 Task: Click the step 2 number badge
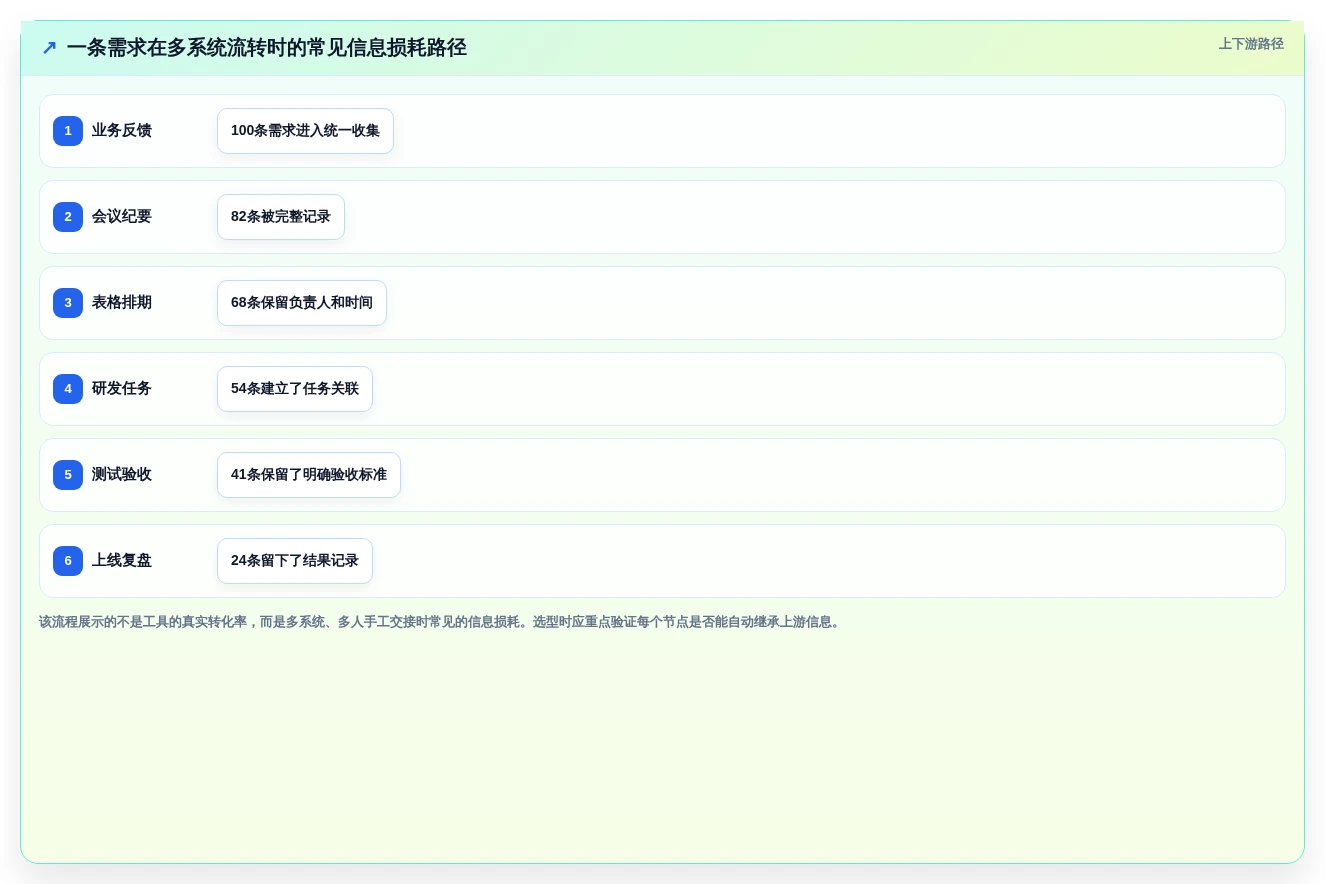pyautogui.click(x=68, y=217)
